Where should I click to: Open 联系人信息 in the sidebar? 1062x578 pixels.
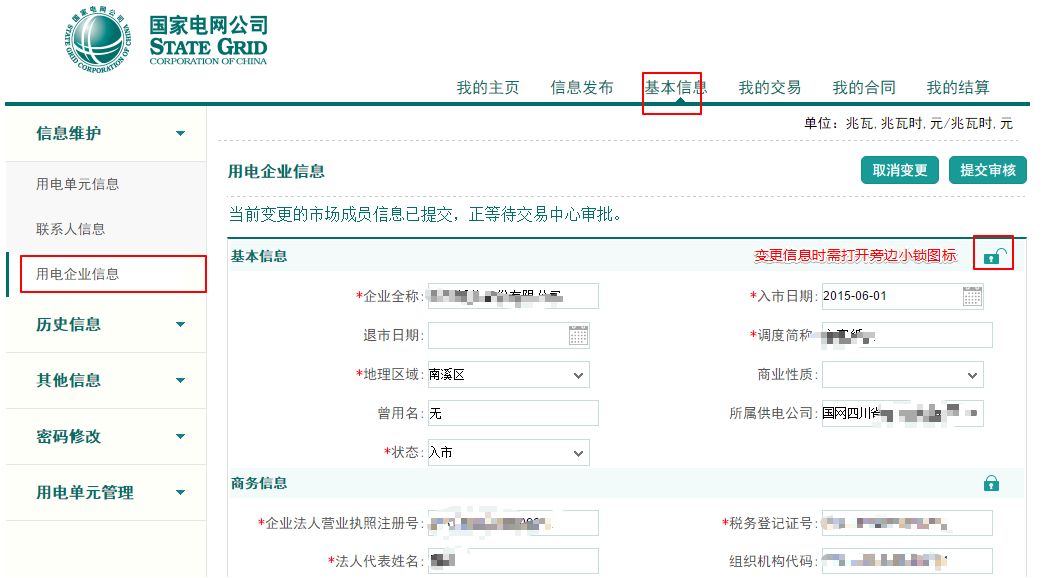(x=71, y=229)
